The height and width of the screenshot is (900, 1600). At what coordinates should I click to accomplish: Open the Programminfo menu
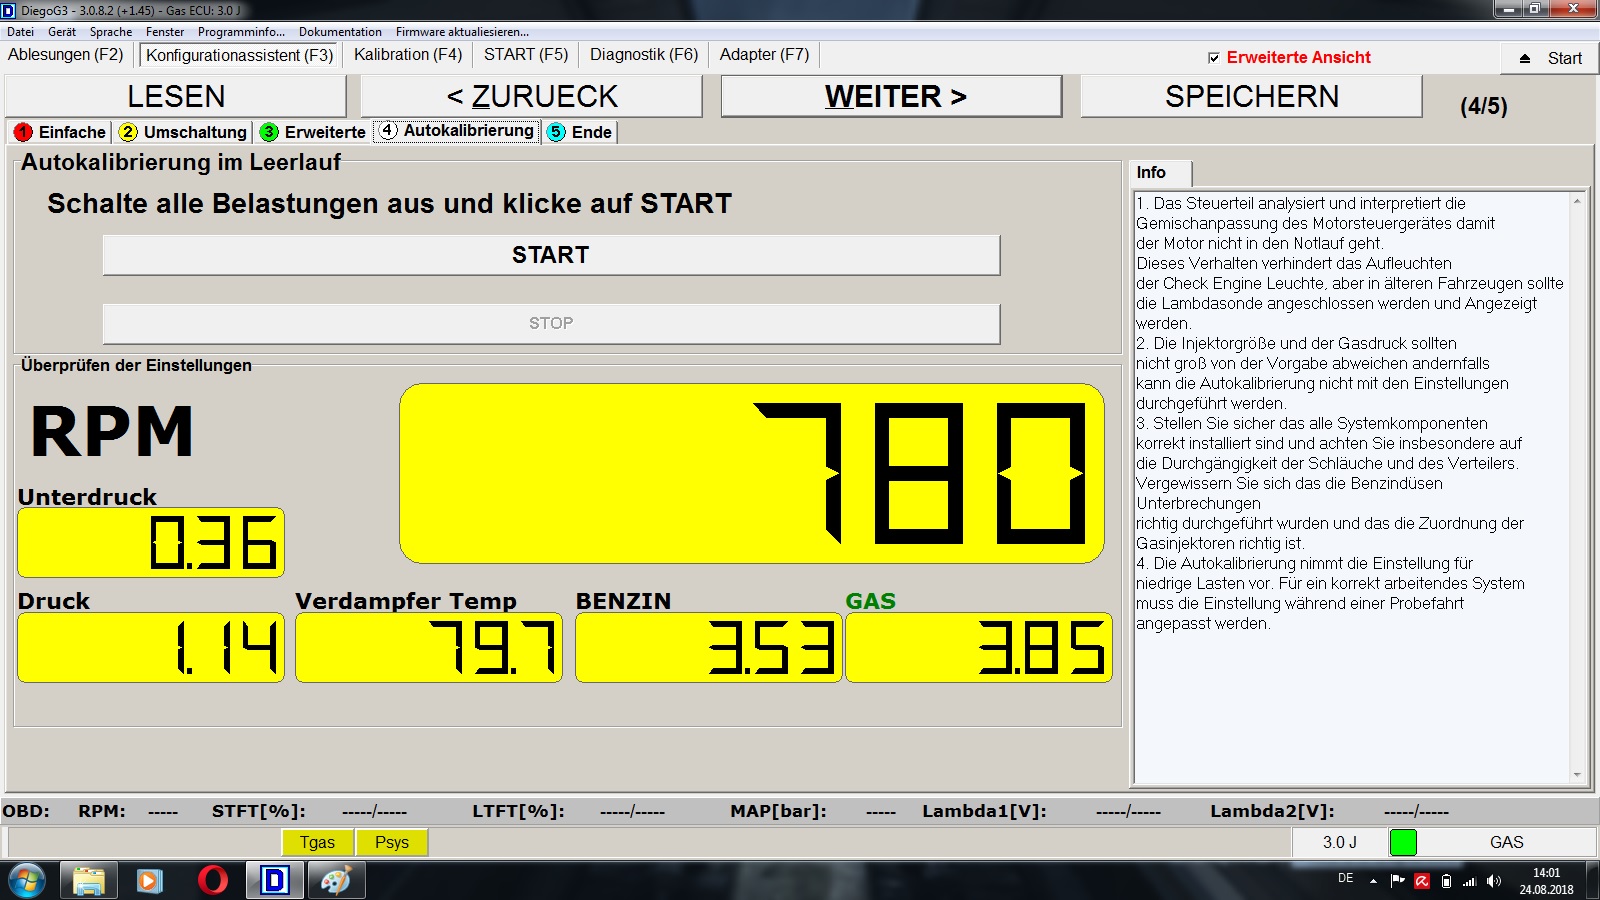point(241,32)
